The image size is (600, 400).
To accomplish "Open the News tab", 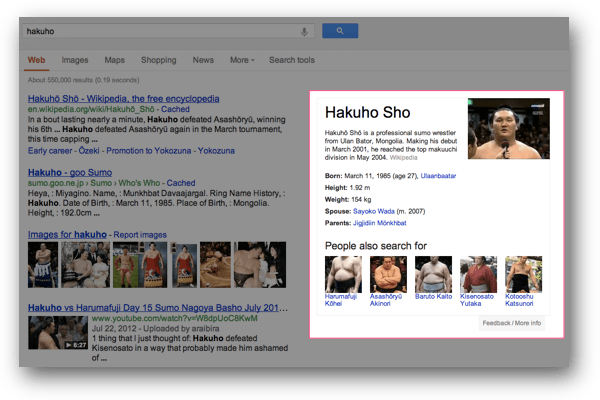I will [x=203, y=60].
